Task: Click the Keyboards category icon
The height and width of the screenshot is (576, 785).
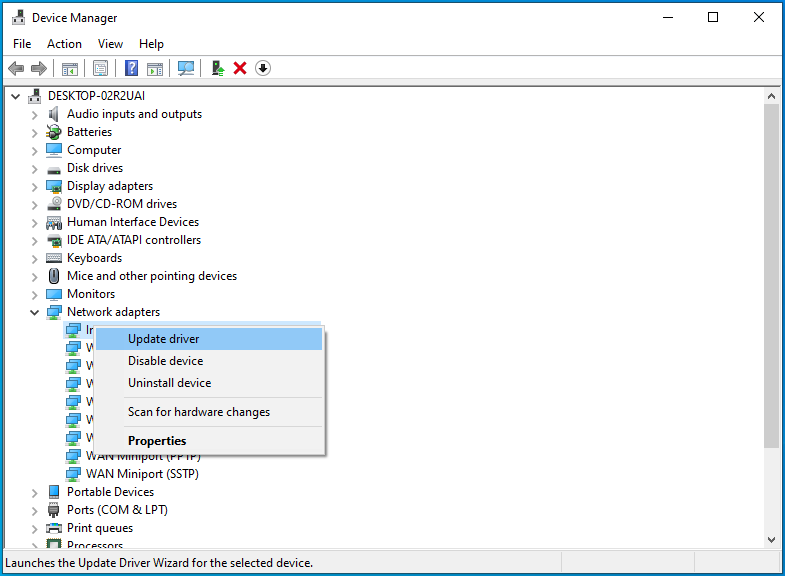Action: (54, 258)
